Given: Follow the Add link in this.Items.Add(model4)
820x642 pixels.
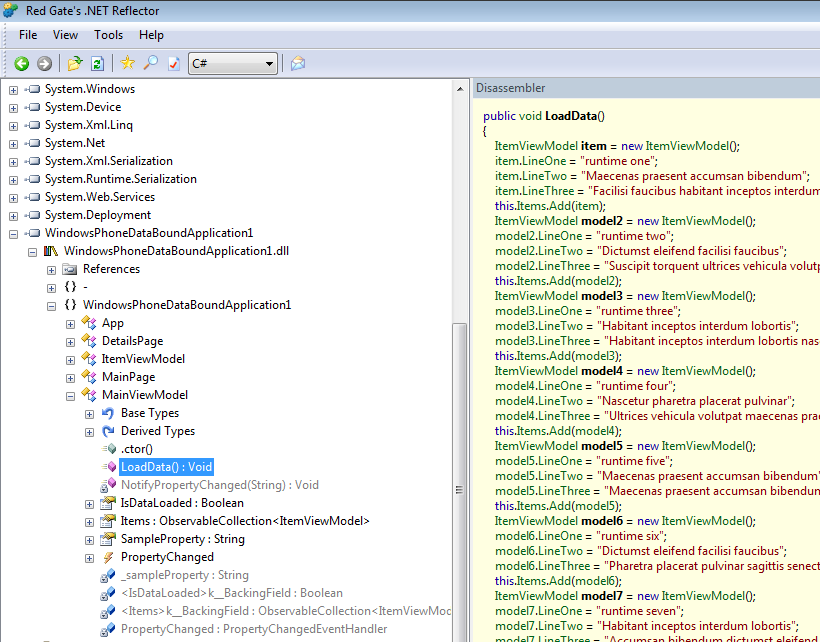Looking at the screenshot, I should [x=562, y=431].
